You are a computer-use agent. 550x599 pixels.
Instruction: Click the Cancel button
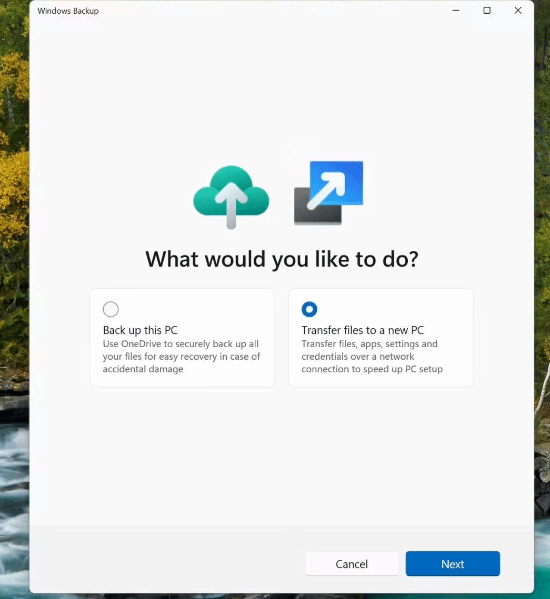click(x=352, y=563)
